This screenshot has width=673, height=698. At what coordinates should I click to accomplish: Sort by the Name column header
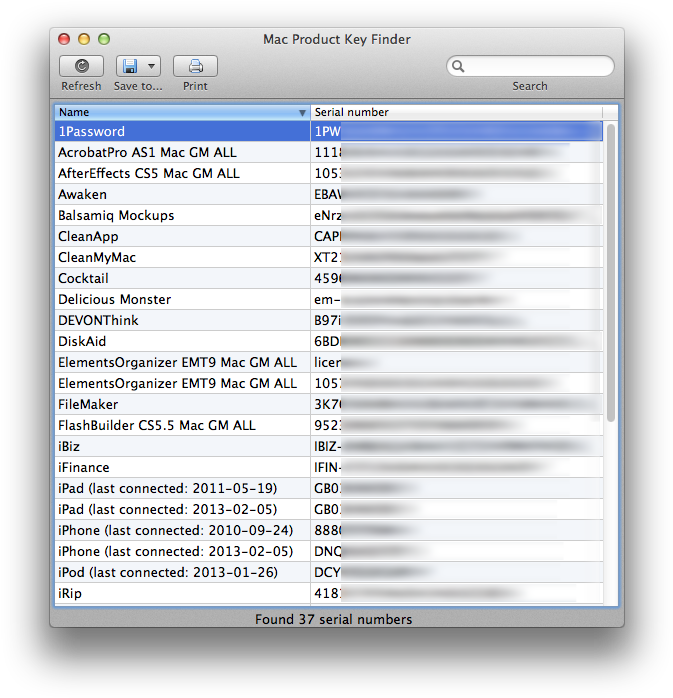175,112
